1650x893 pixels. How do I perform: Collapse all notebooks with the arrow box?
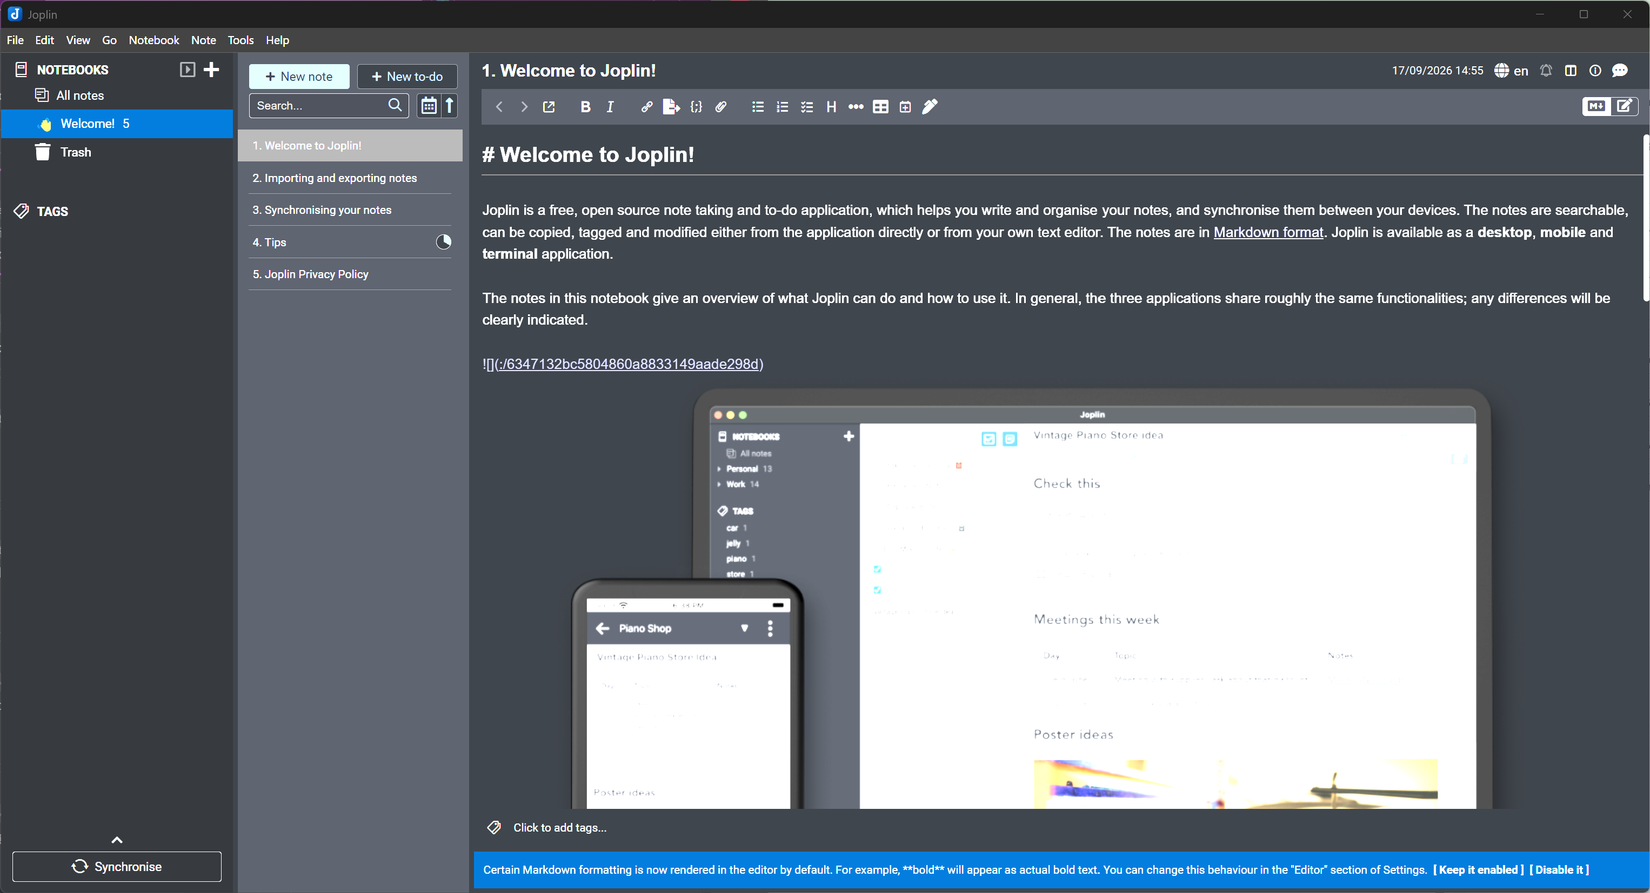pos(187,70)
